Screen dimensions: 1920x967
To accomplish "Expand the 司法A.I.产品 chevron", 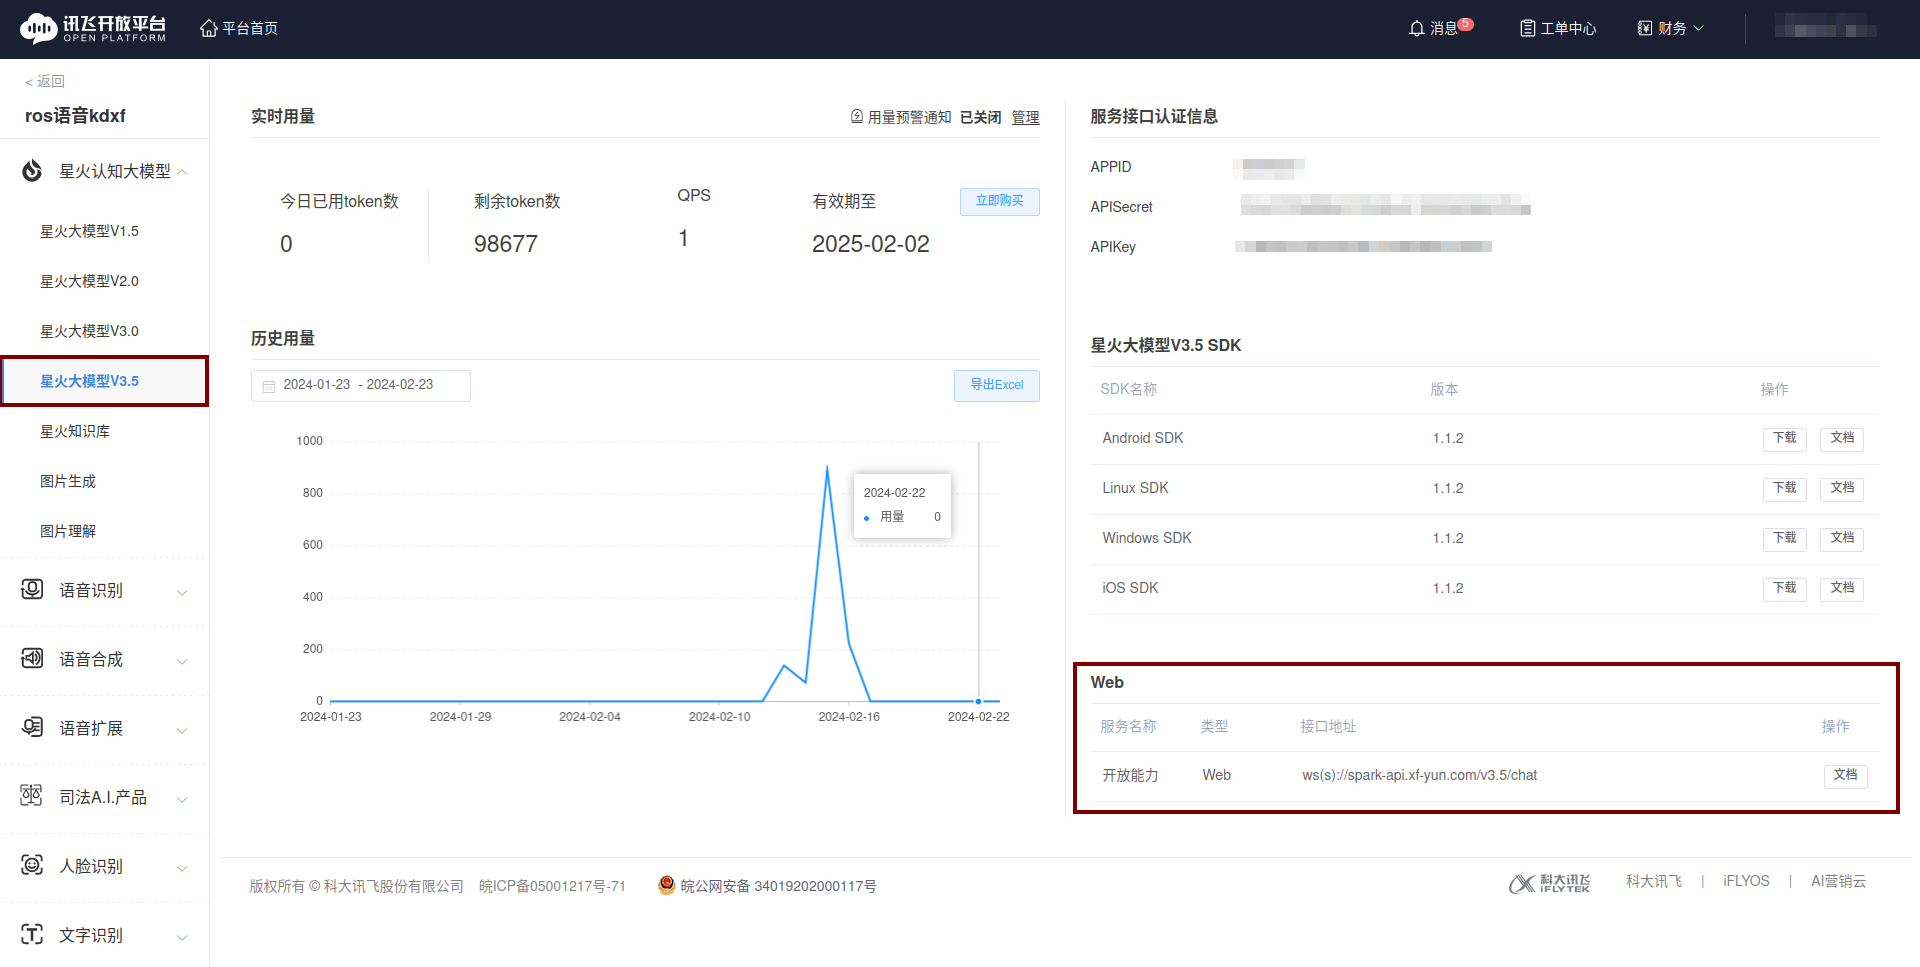I will [182, 800].
